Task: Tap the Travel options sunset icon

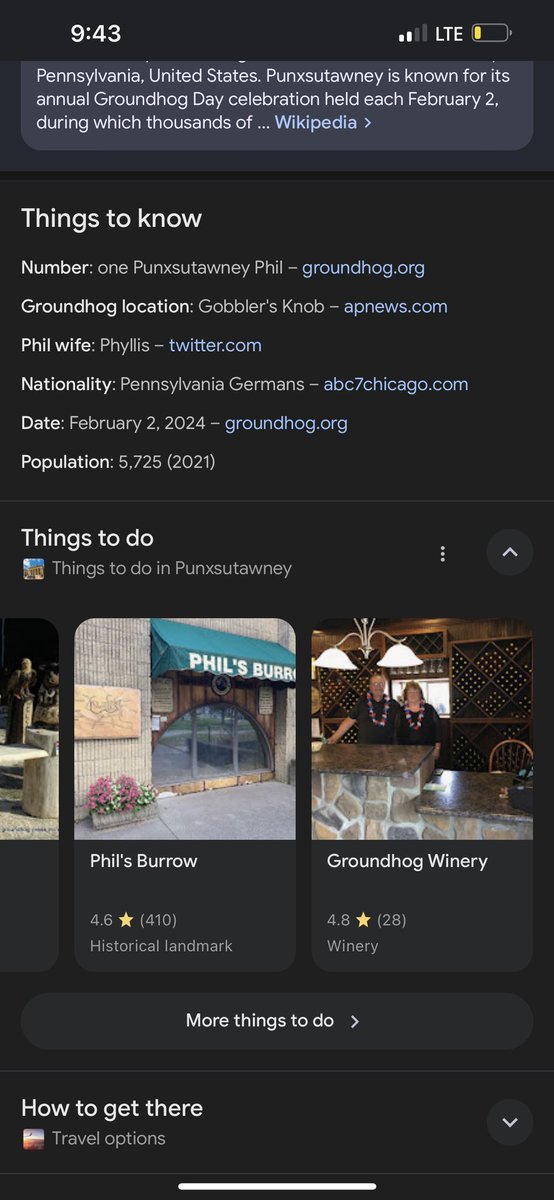Action: (x=33, y=1139)
